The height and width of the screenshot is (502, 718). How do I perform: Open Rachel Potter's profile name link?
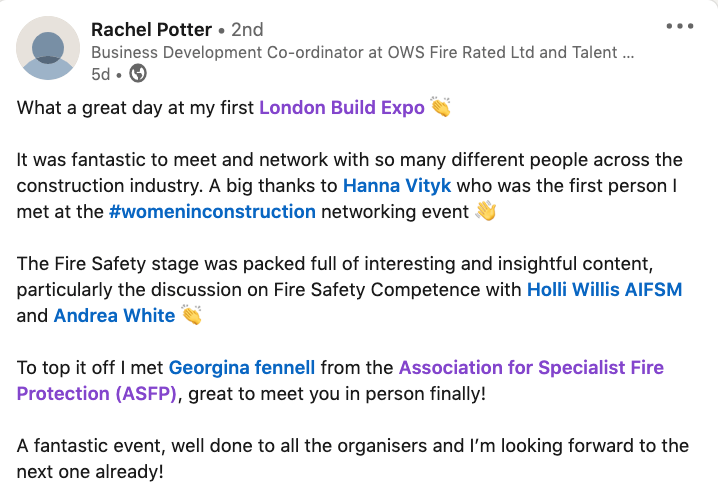[153, 29]
